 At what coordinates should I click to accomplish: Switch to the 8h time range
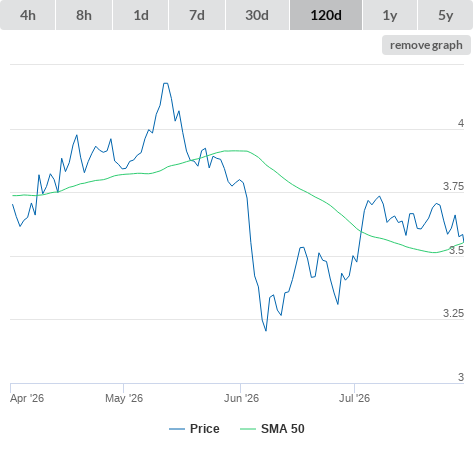coord(84,15)
